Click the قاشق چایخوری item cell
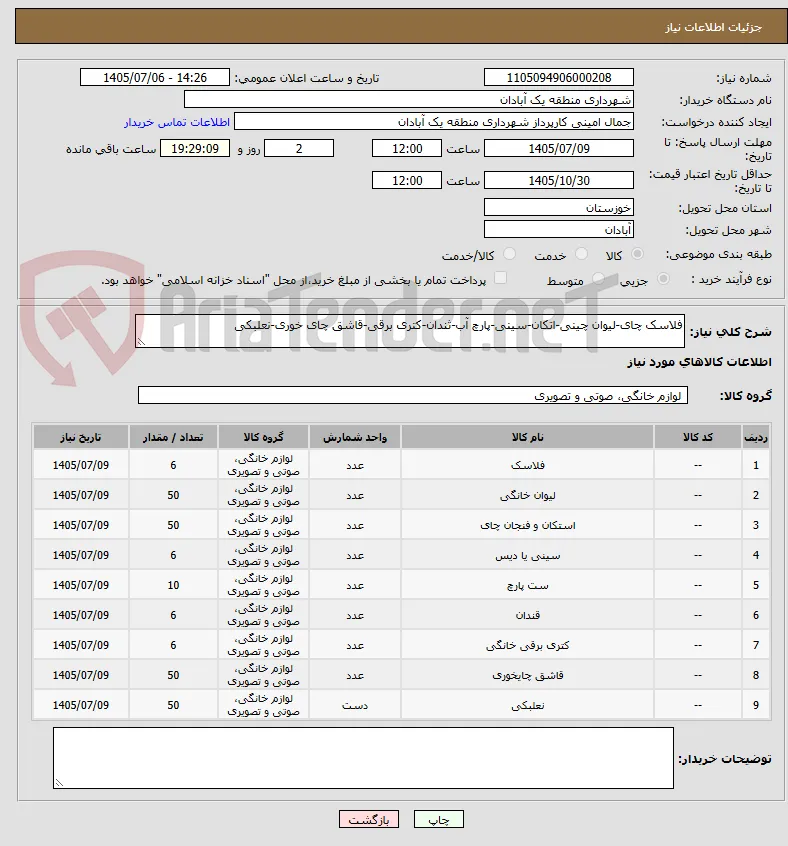 (527, 676)
